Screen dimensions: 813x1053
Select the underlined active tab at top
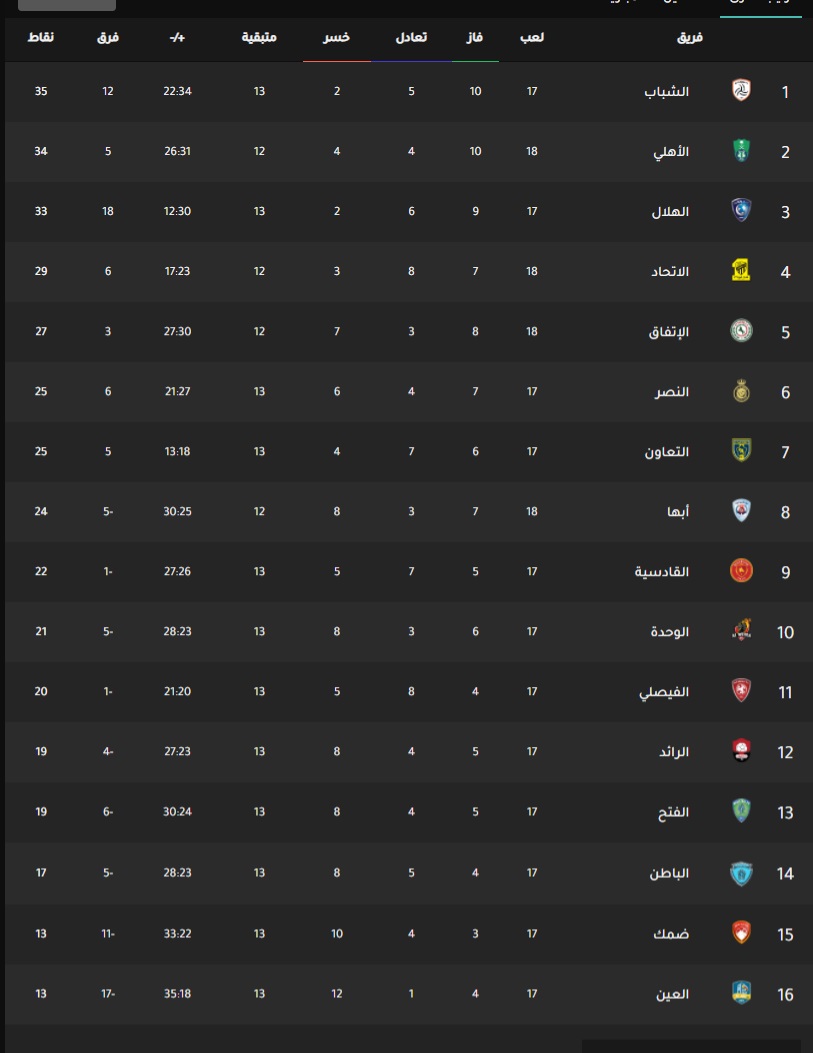coord(761,6)
